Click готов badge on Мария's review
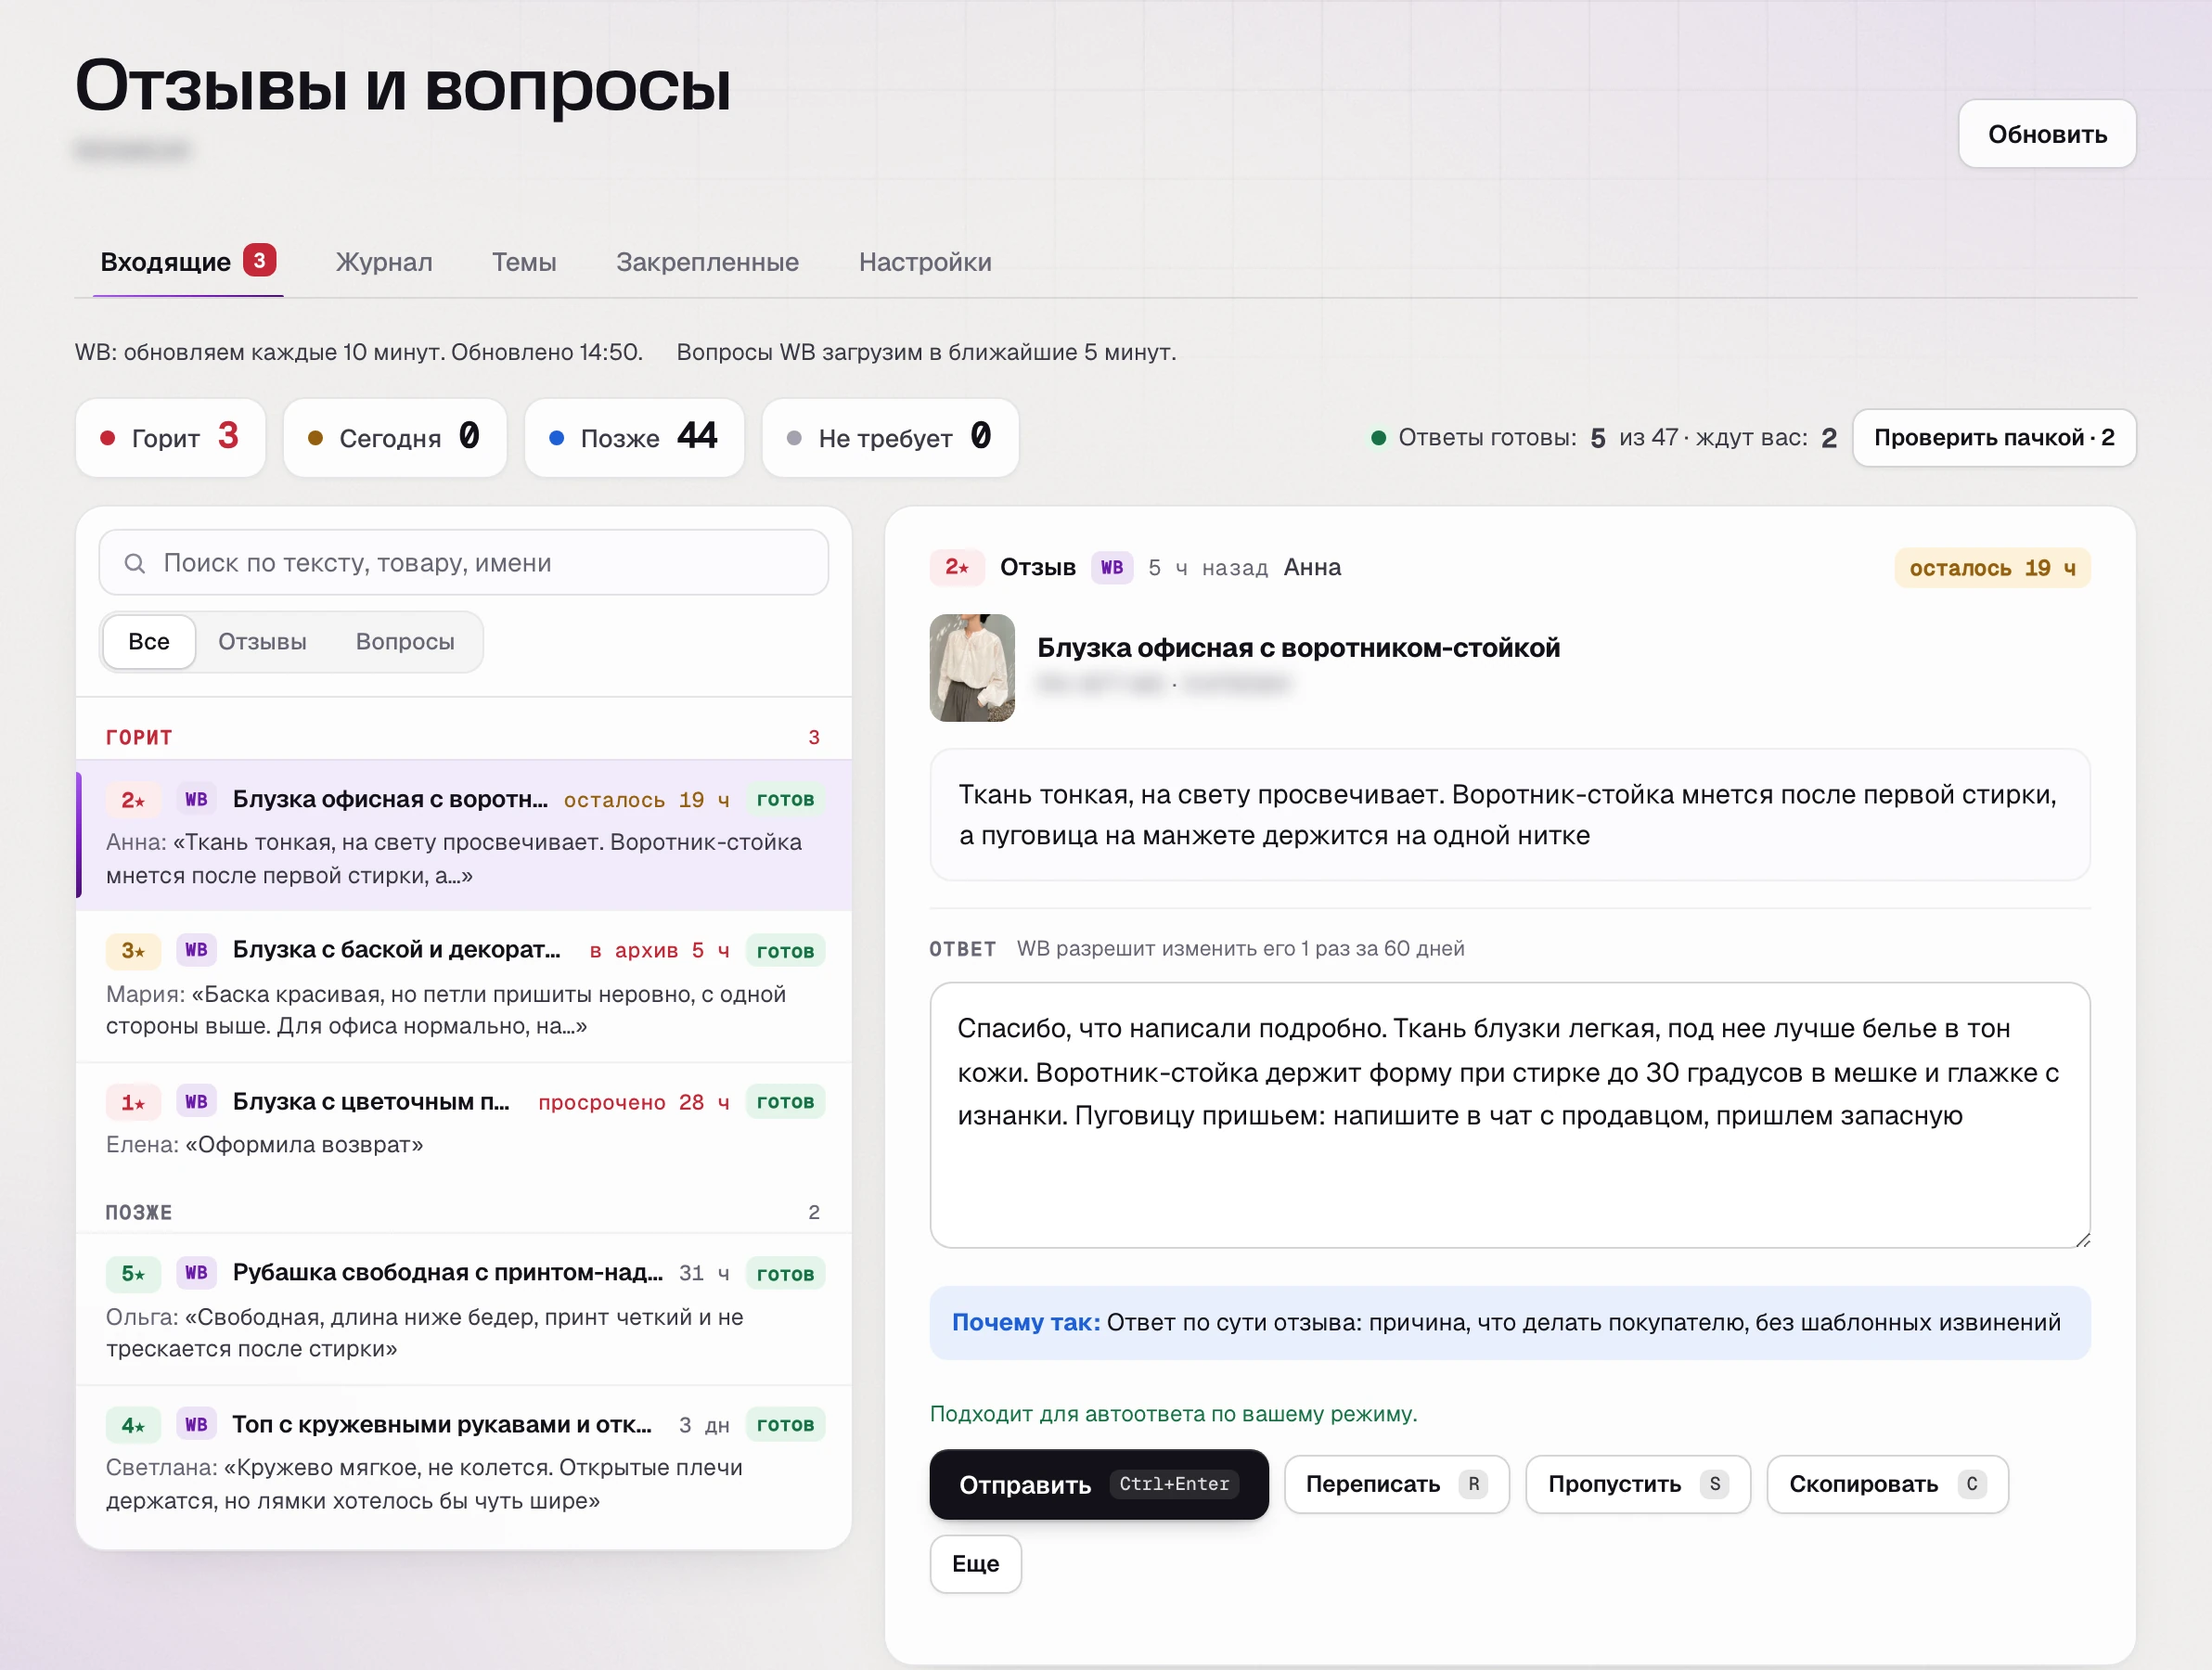2212x1670 pixels. tap(785, 951)
